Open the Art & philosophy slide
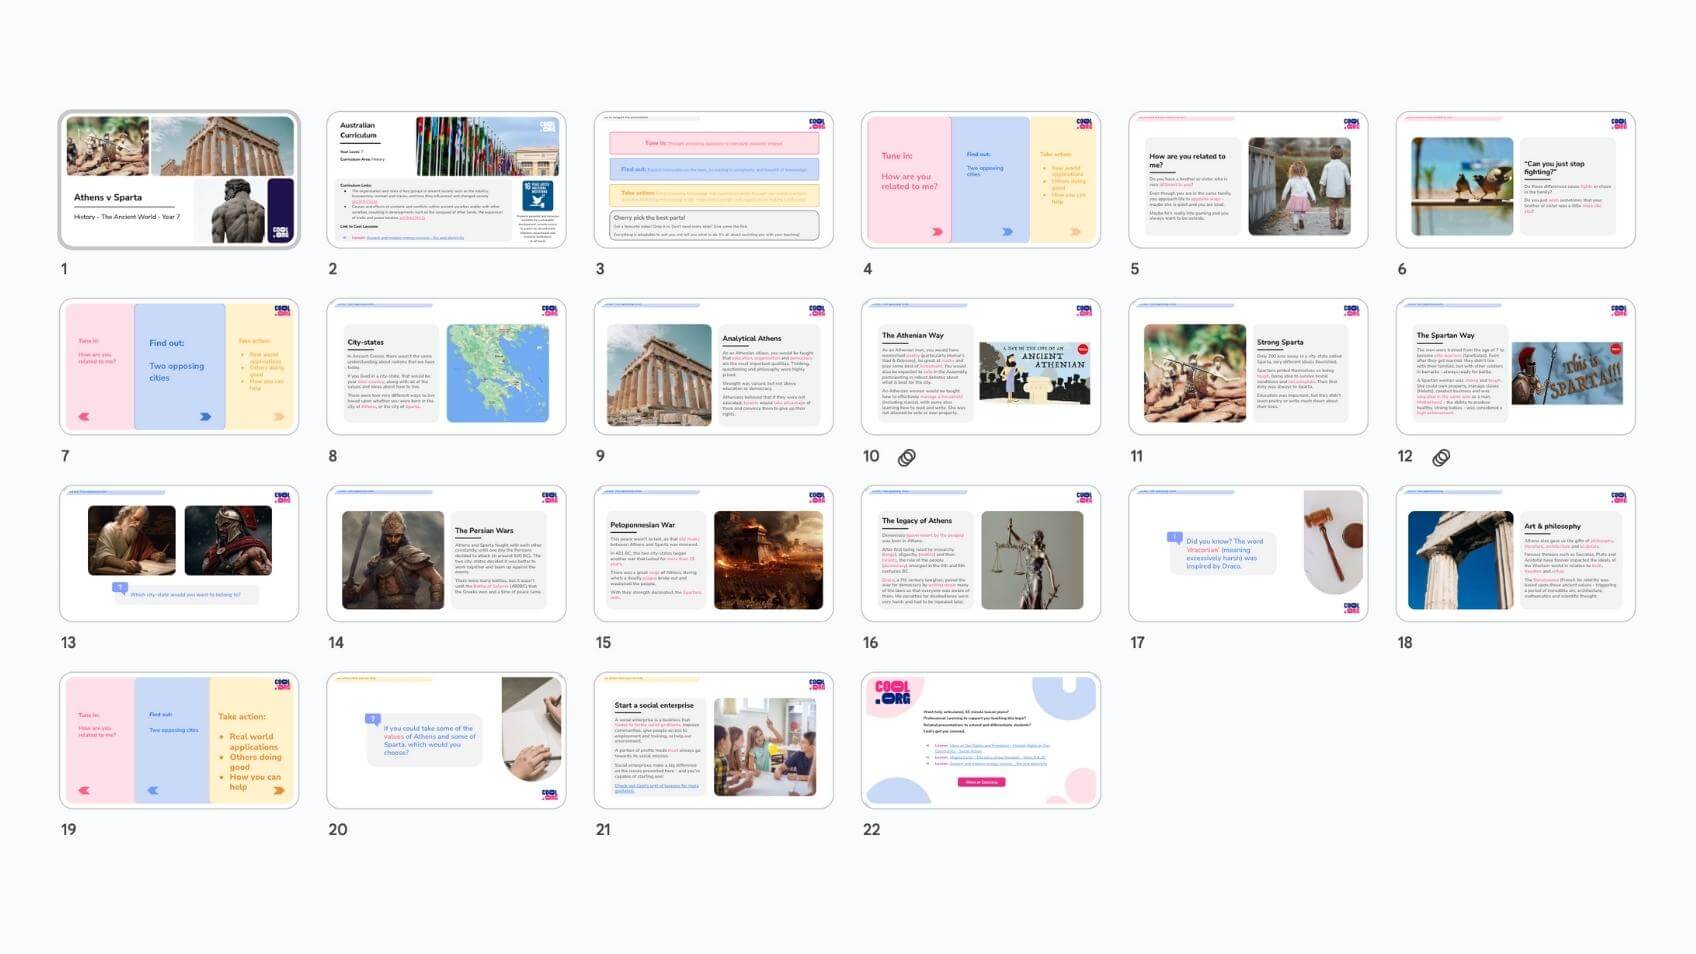1696x954 pixels. [x=1515, y=554]
